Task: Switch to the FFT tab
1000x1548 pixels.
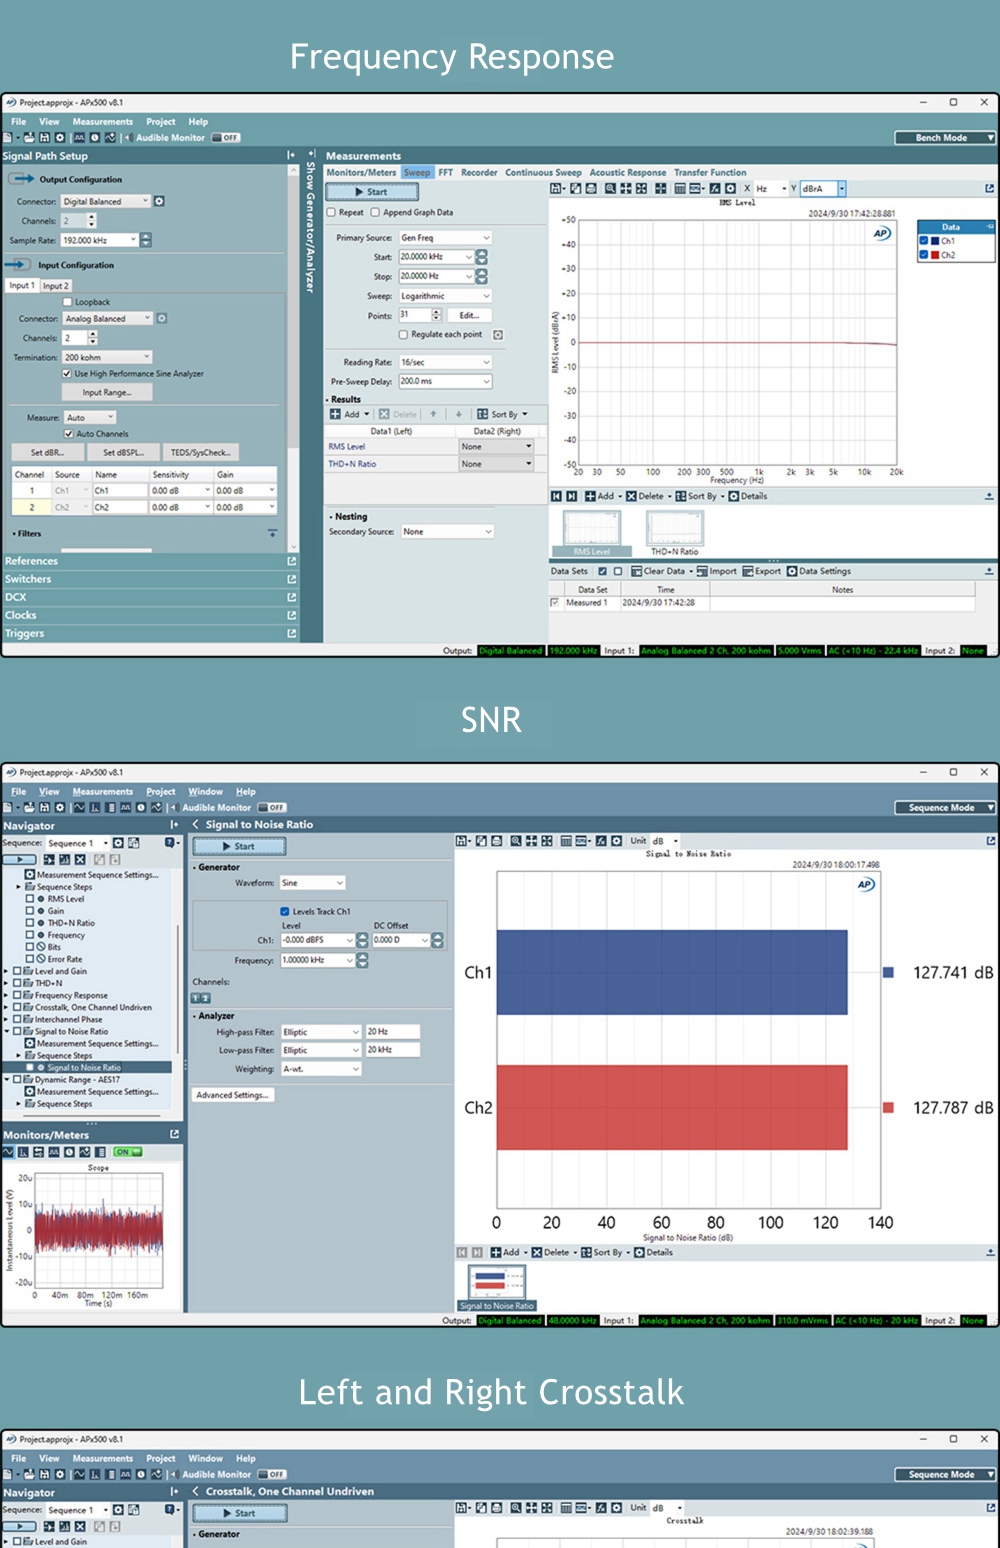Action: 445,172
